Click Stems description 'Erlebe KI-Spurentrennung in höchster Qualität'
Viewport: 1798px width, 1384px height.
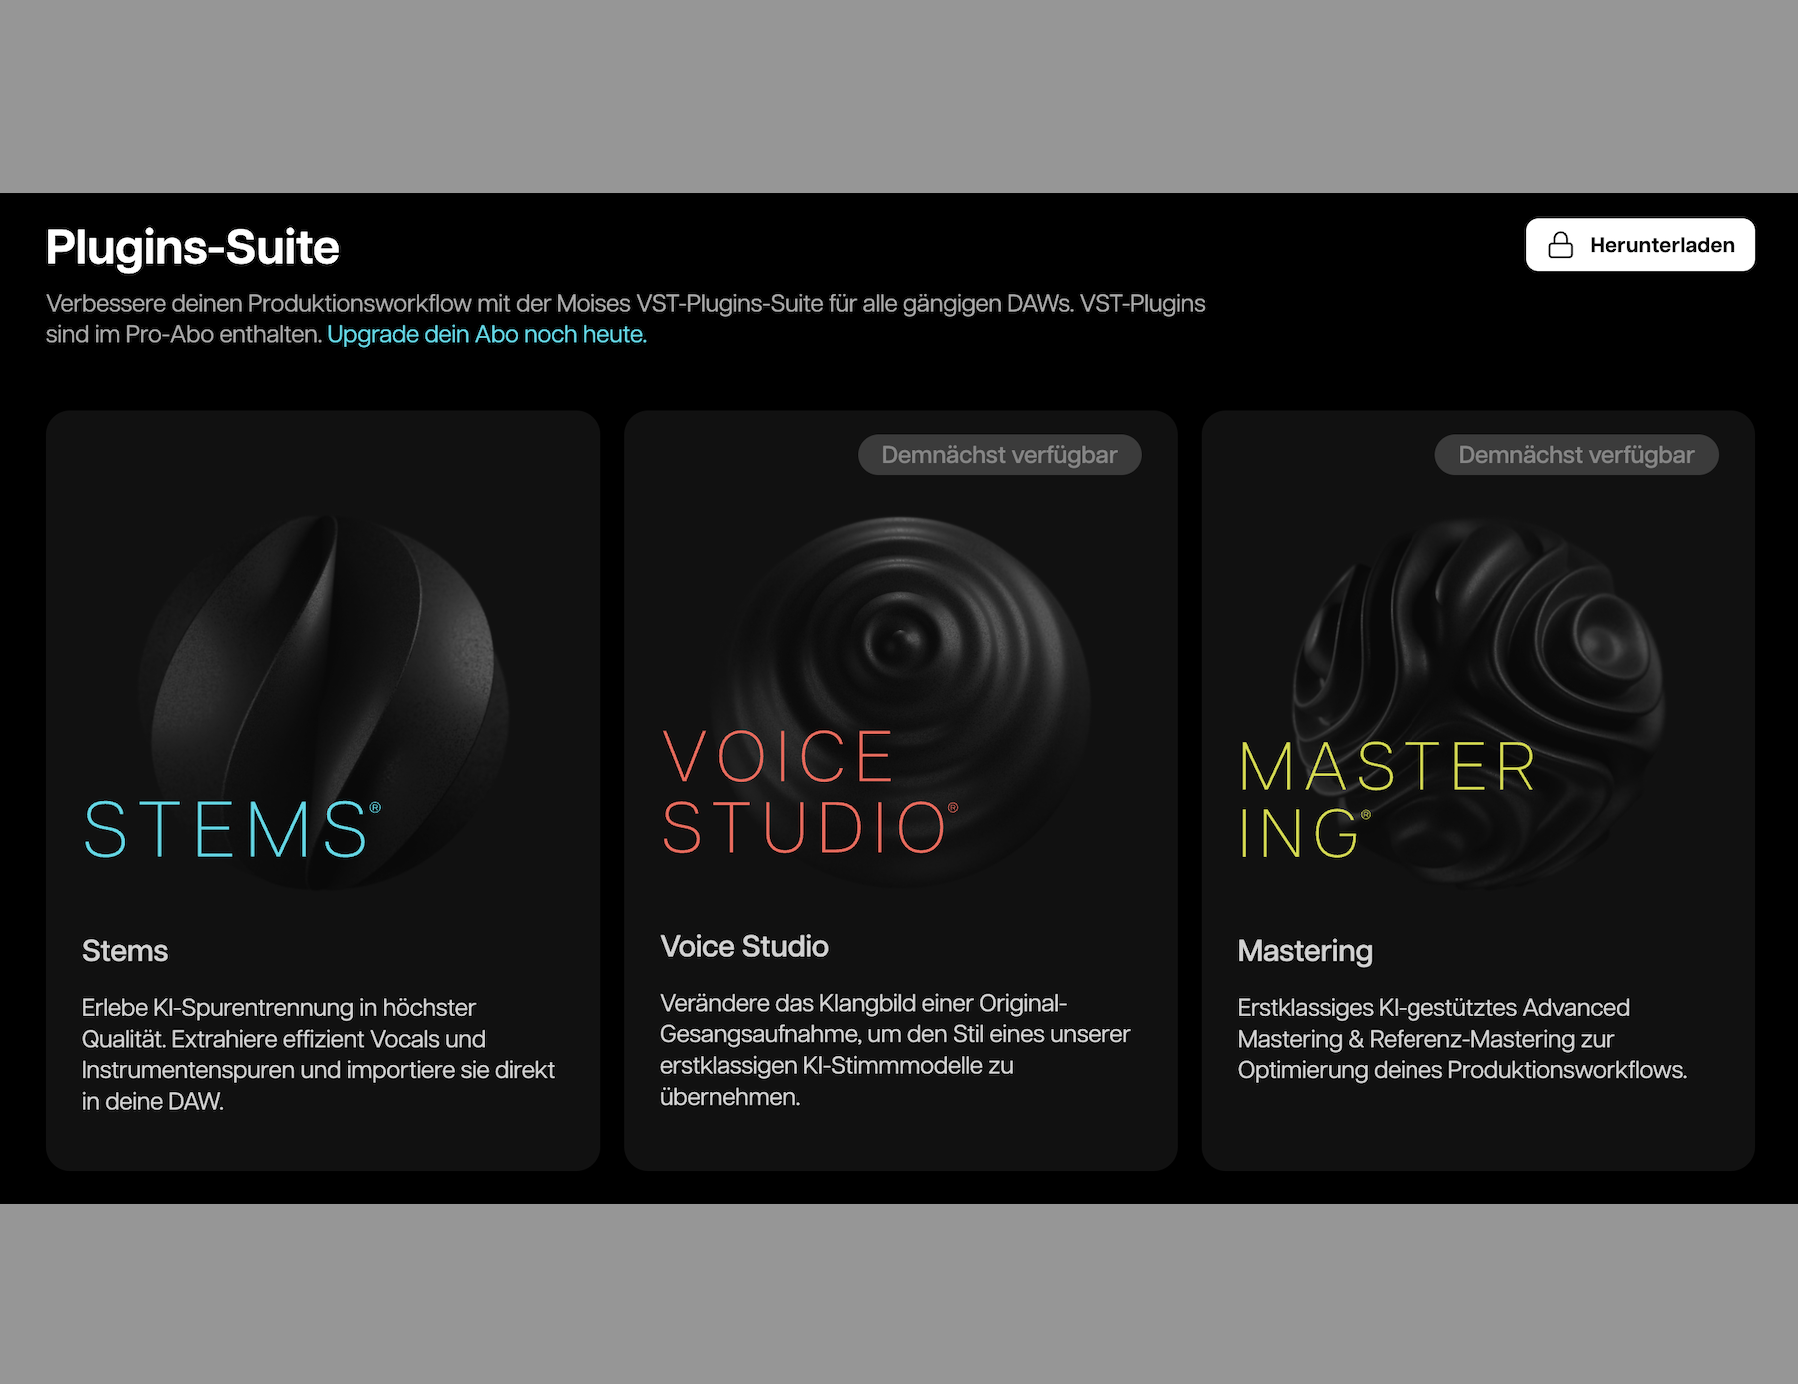284,1023
